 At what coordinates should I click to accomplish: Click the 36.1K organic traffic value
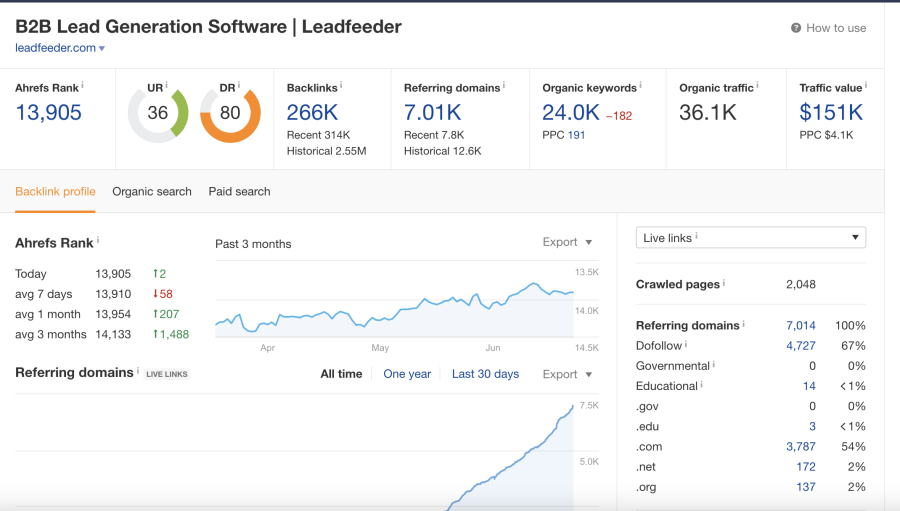[708, 113]
